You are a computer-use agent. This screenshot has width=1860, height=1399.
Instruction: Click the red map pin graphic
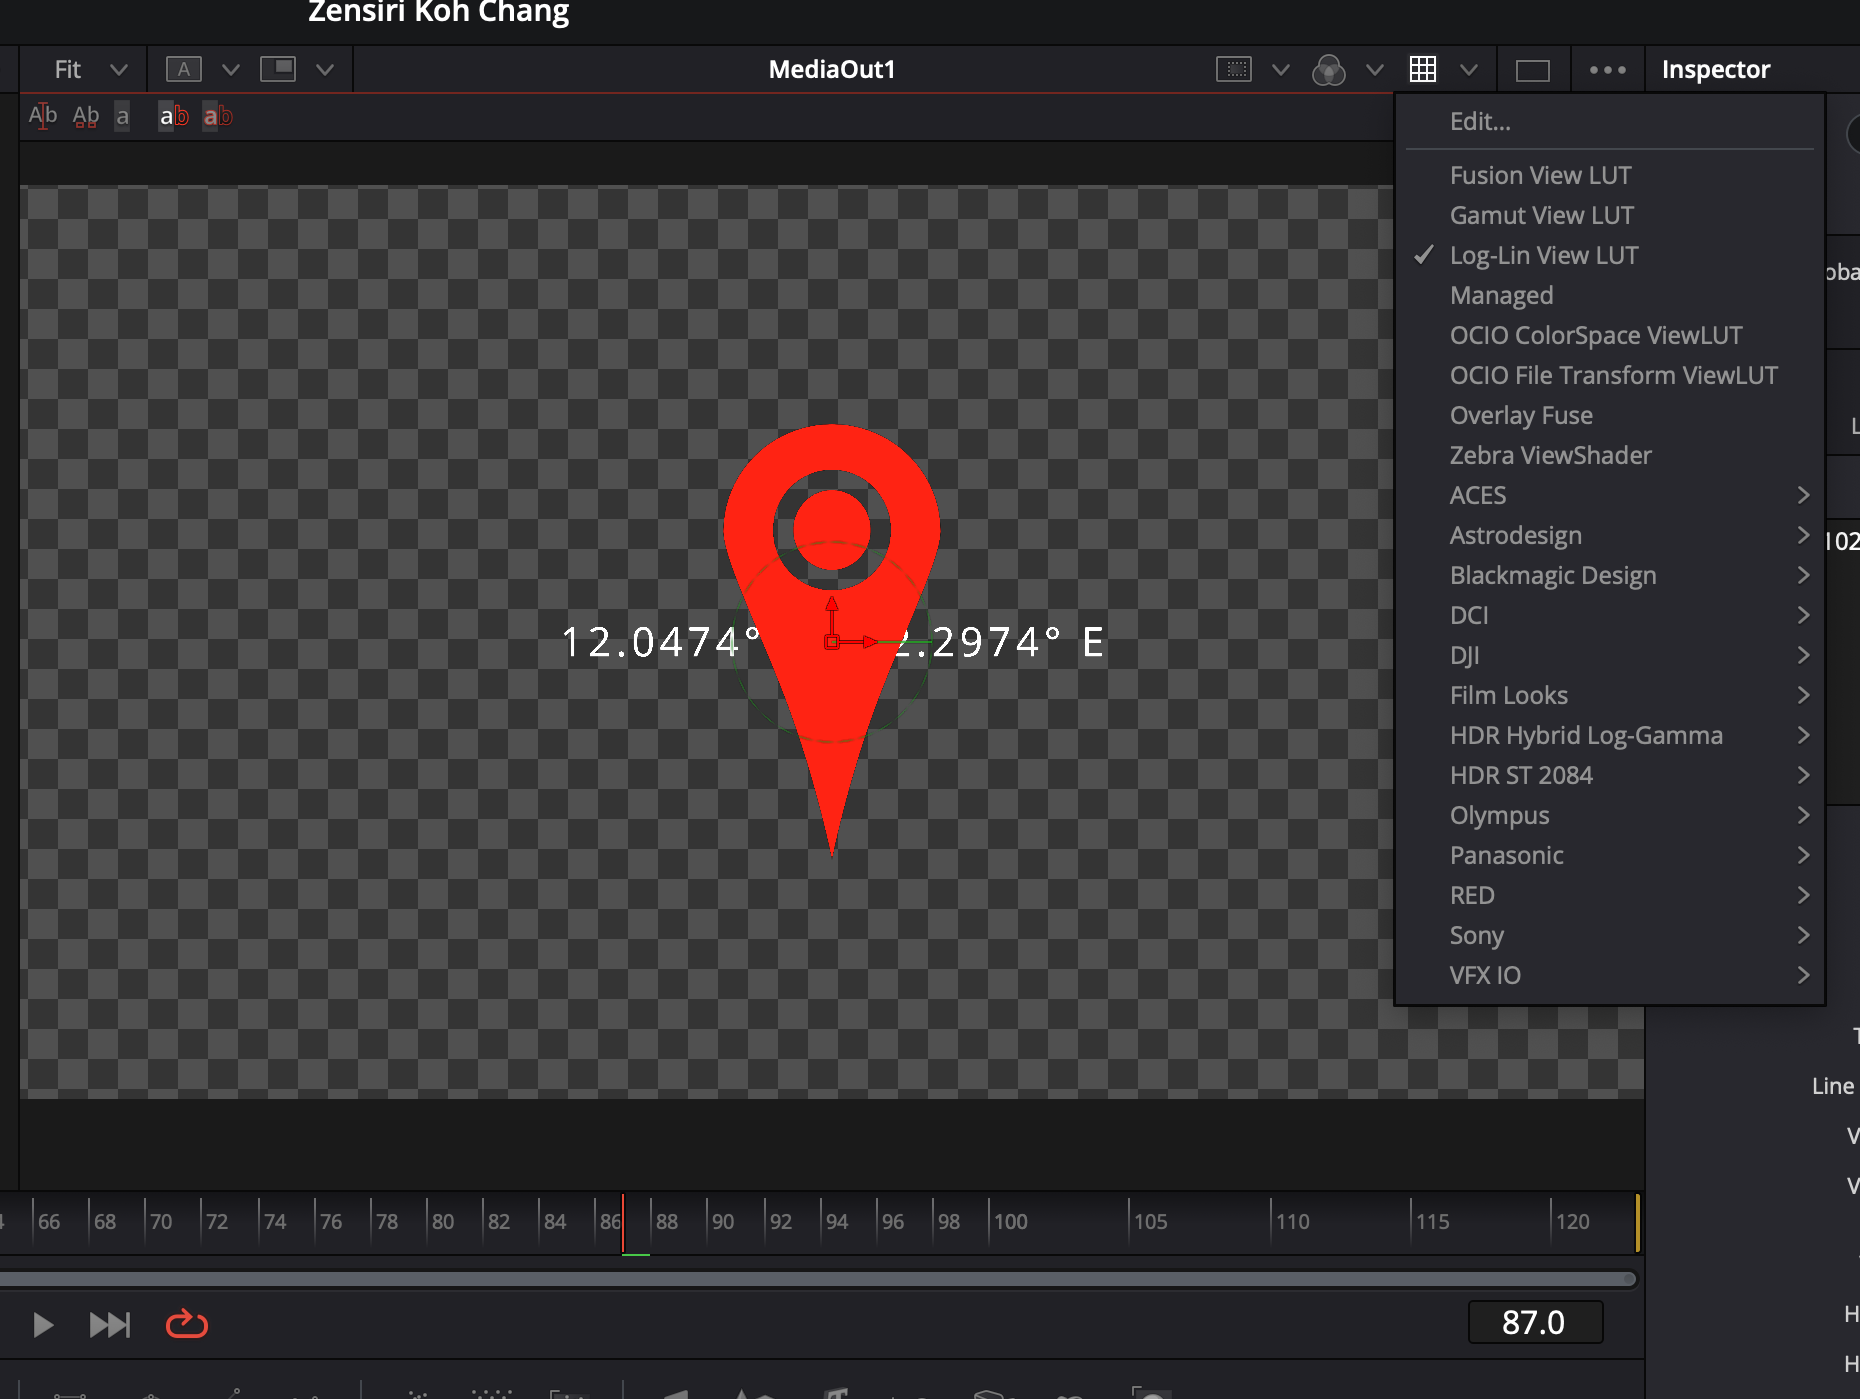coord(832,640)
